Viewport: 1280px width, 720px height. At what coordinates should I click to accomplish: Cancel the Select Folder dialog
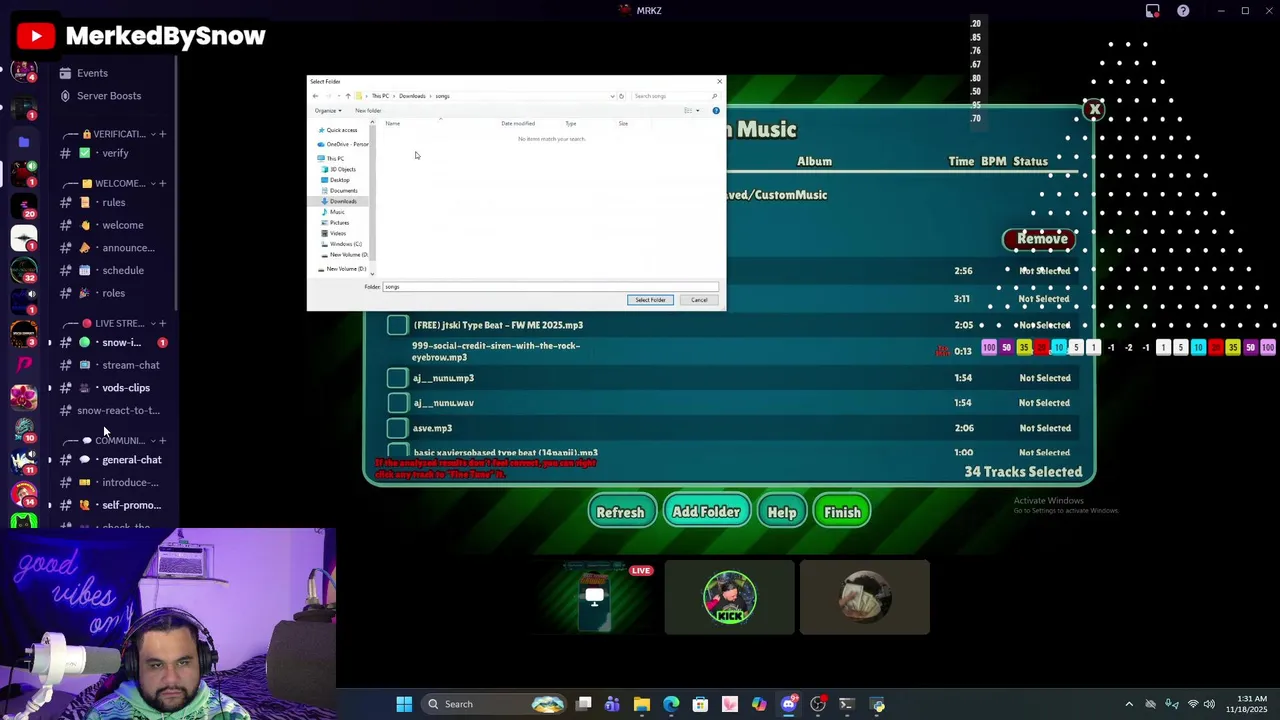click(x=699, y=300)
